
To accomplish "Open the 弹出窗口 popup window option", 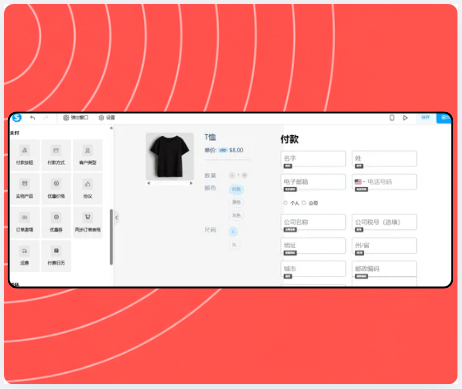I will [76, 118].
